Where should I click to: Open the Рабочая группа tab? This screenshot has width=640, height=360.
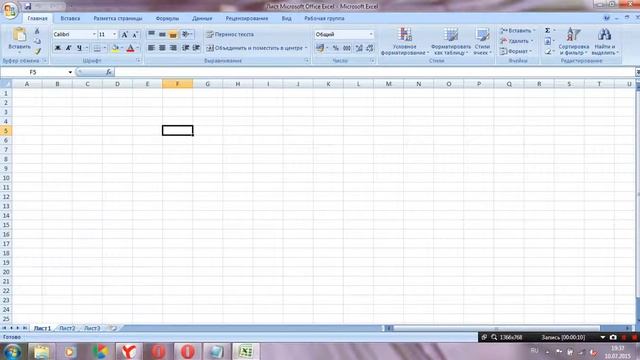(324, 18)
